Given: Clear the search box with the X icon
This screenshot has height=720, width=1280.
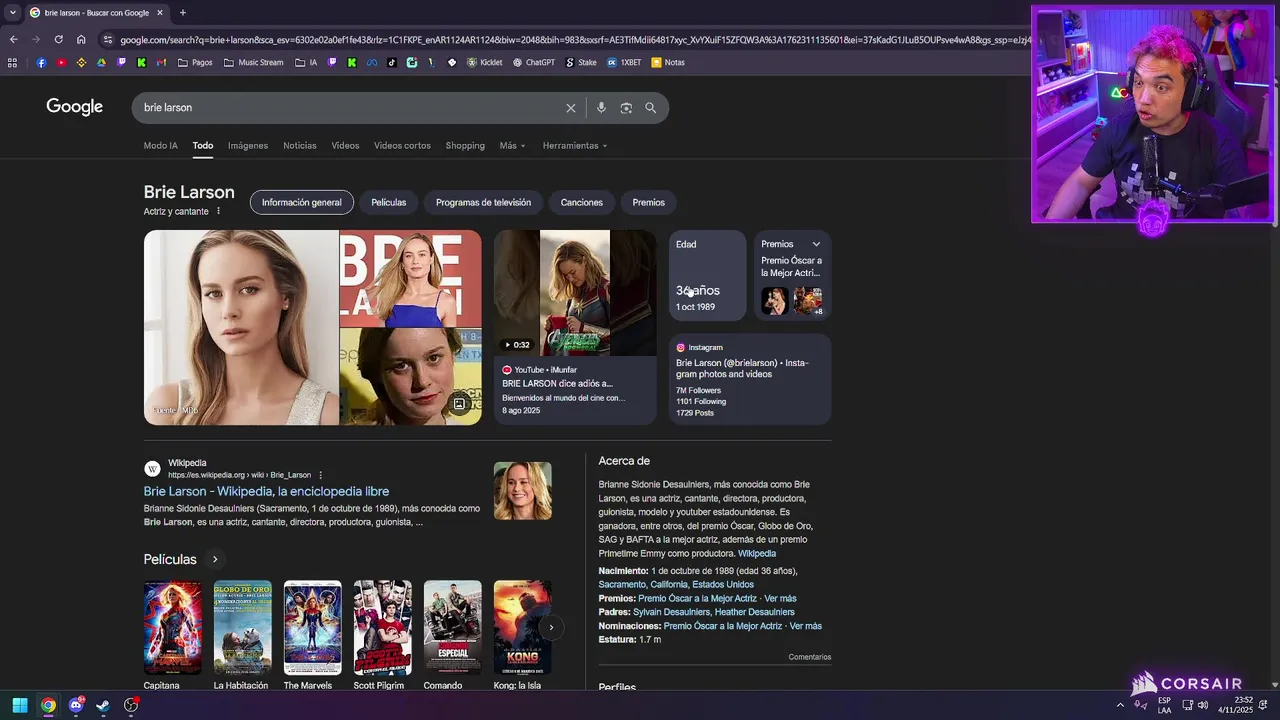Looking at the screenshot, I should [x=571, y=108].
